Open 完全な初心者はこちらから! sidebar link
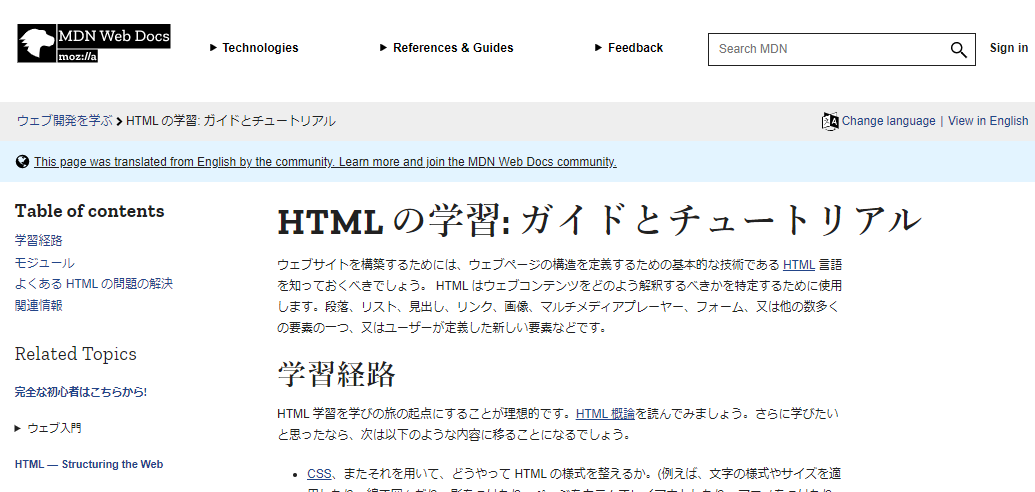 (x=81, y=392)
